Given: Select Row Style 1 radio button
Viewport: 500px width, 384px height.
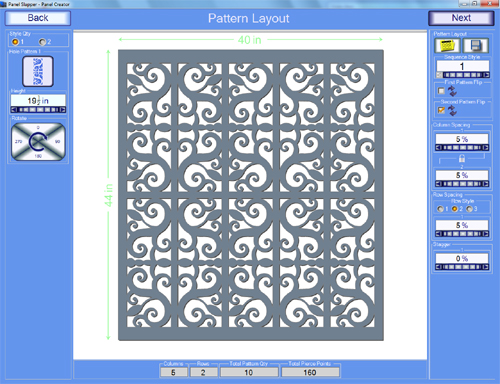Looking at the screenshot, I should pyautogui.click(x=440, y=209).
